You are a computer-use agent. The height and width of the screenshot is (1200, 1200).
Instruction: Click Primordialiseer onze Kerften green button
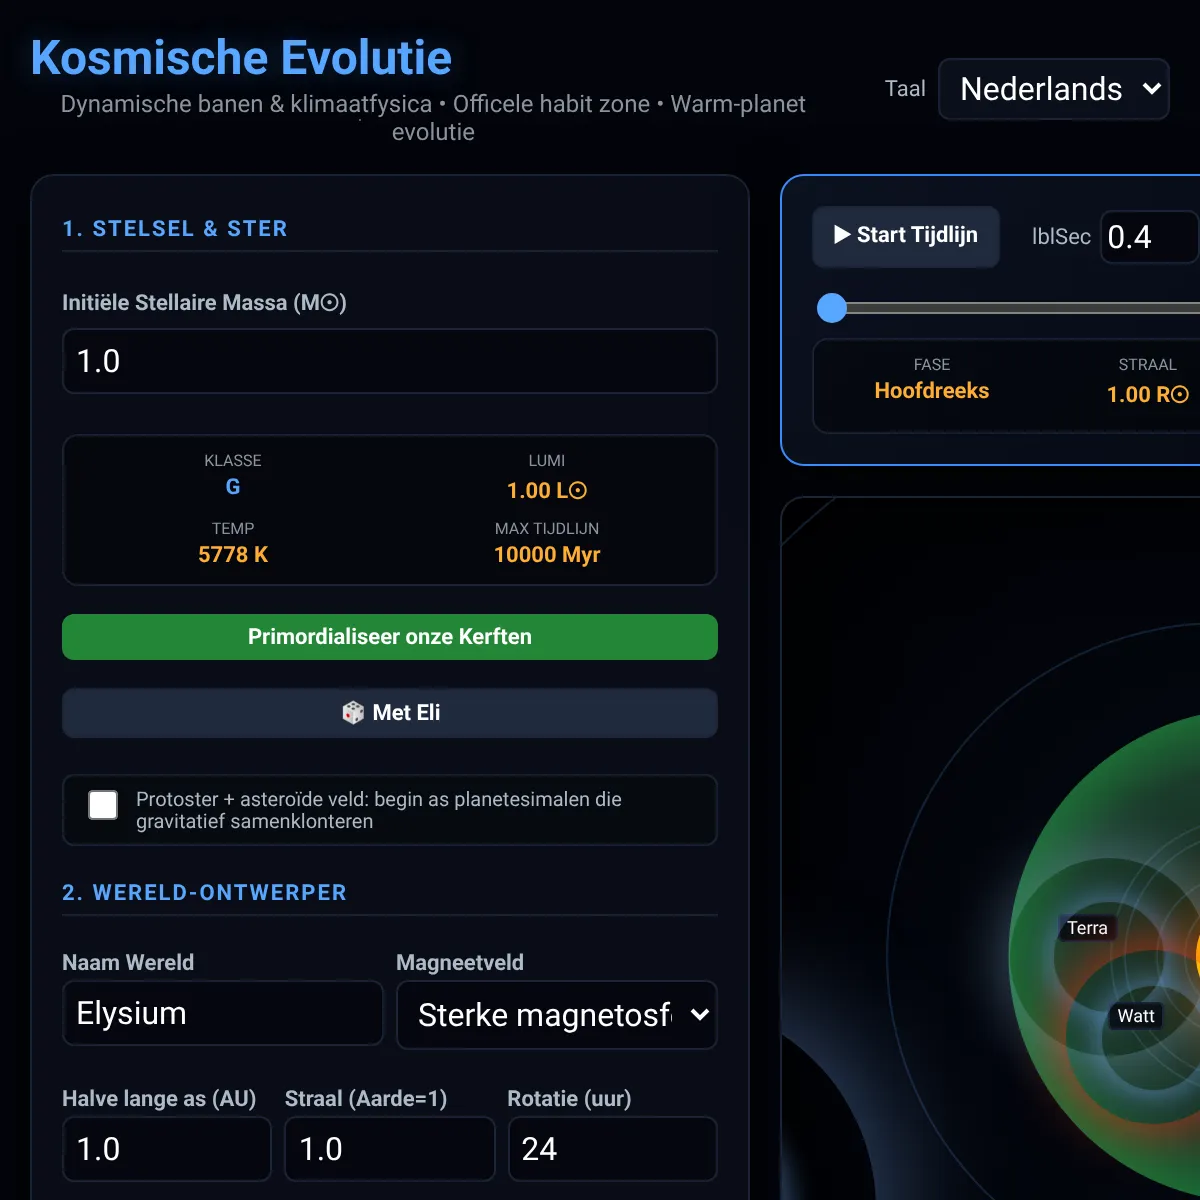click(x=390, y=637)
